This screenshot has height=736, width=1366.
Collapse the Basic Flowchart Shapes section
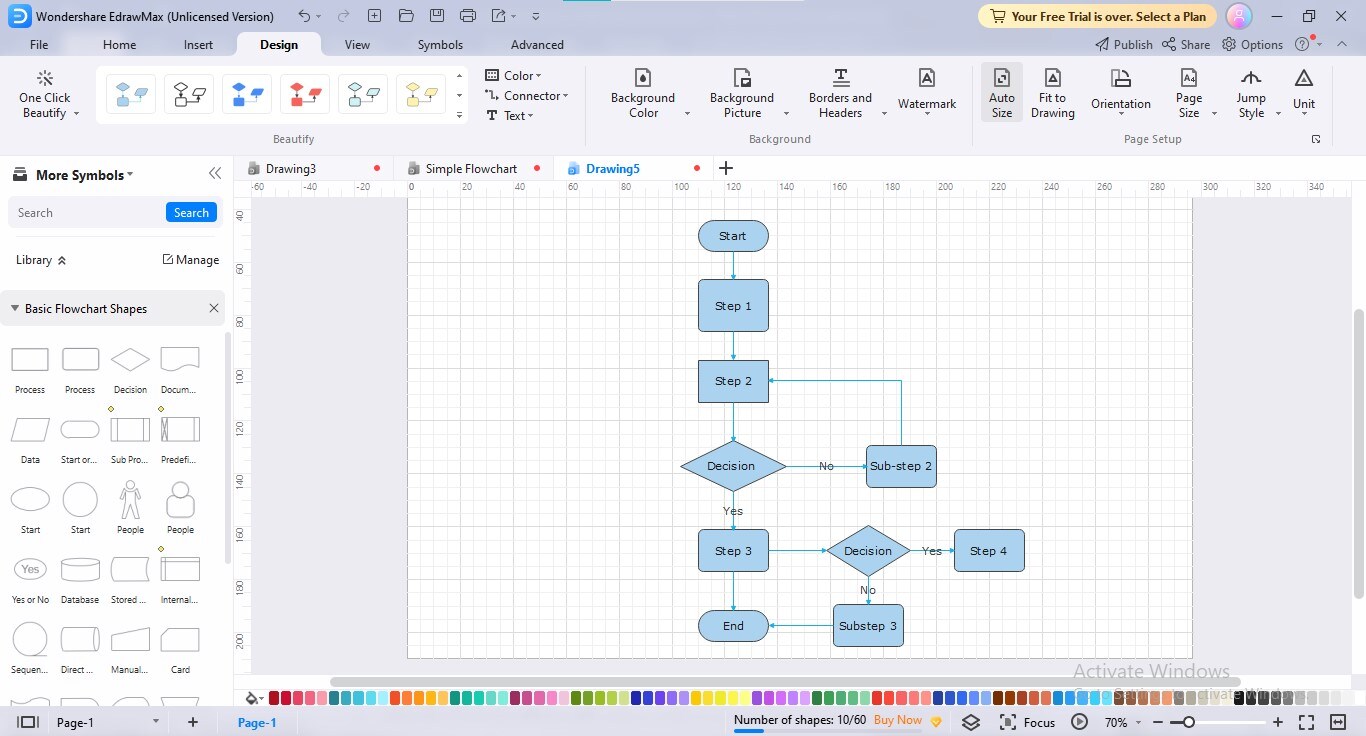(x=15, y=309)
